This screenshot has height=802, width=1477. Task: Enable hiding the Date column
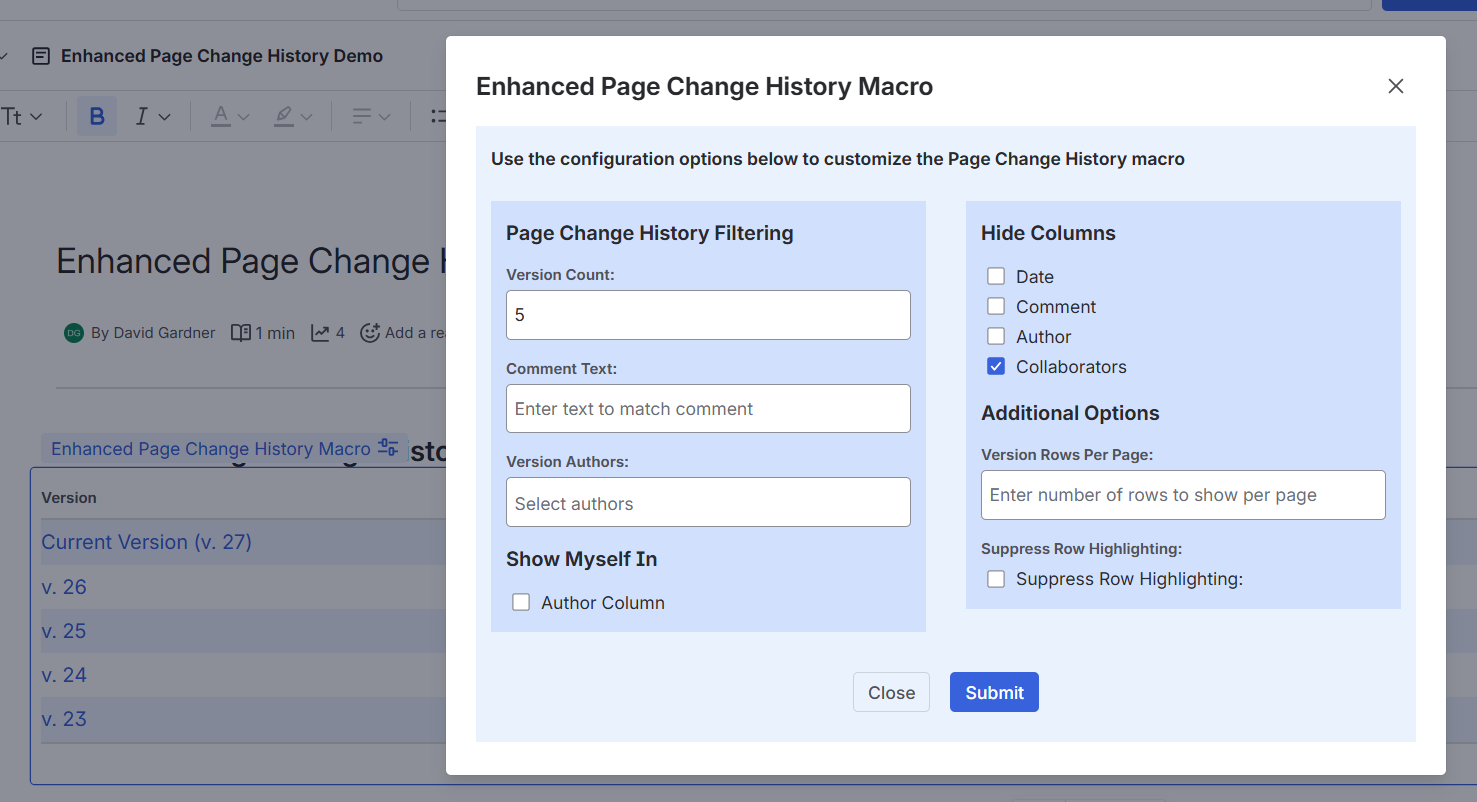click(996, 277)
